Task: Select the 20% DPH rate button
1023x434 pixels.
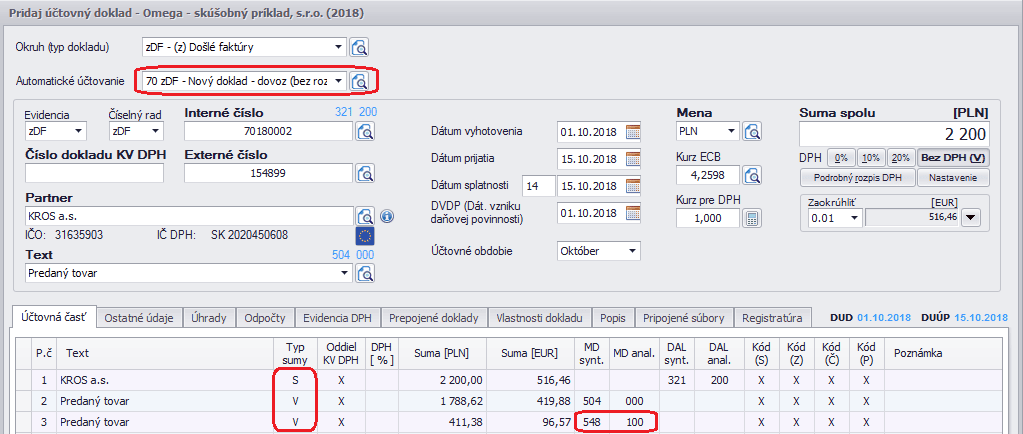Action: (x=900, y=158)
